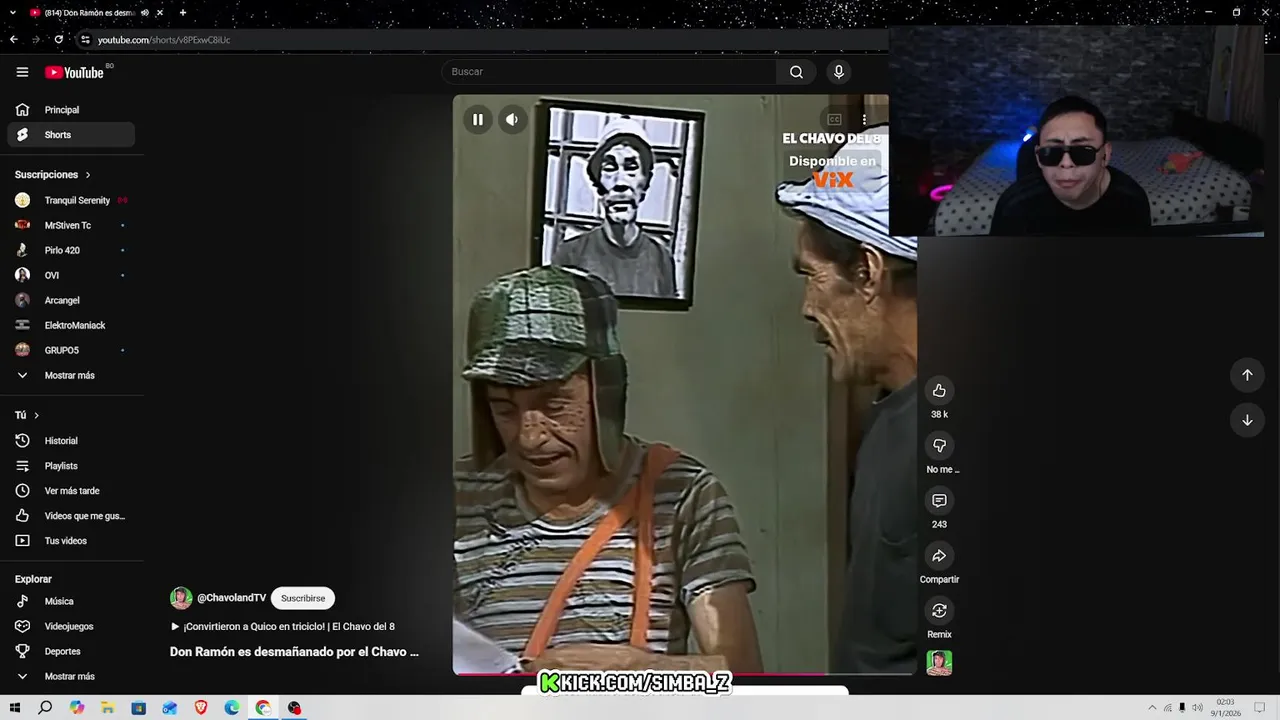Go to the next short (down arrow)

[1247, 420]
